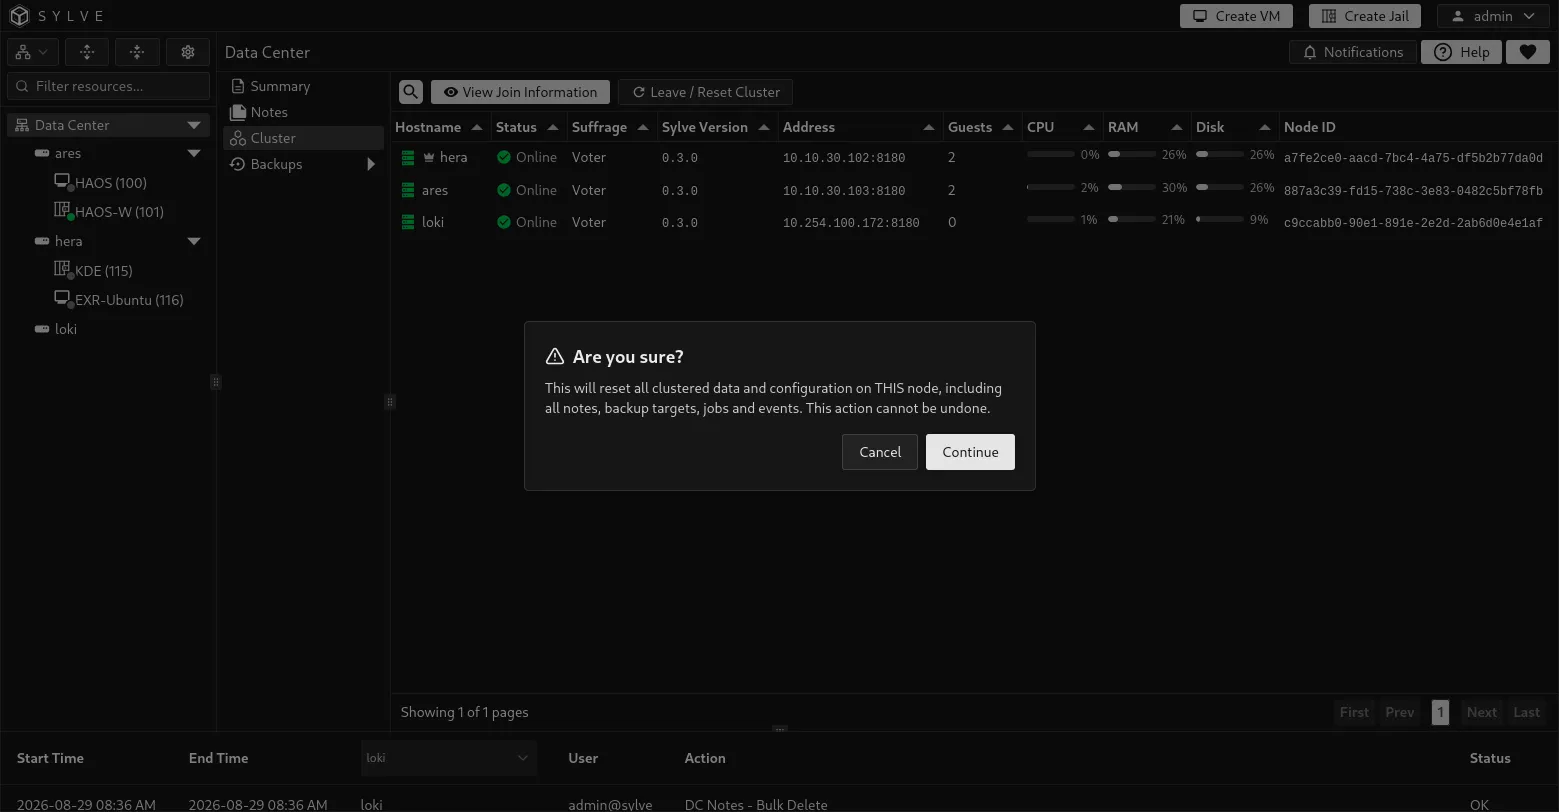The image size is (1559, 812).
Task: Open the tree view mode dropdown
Action: 33,52
